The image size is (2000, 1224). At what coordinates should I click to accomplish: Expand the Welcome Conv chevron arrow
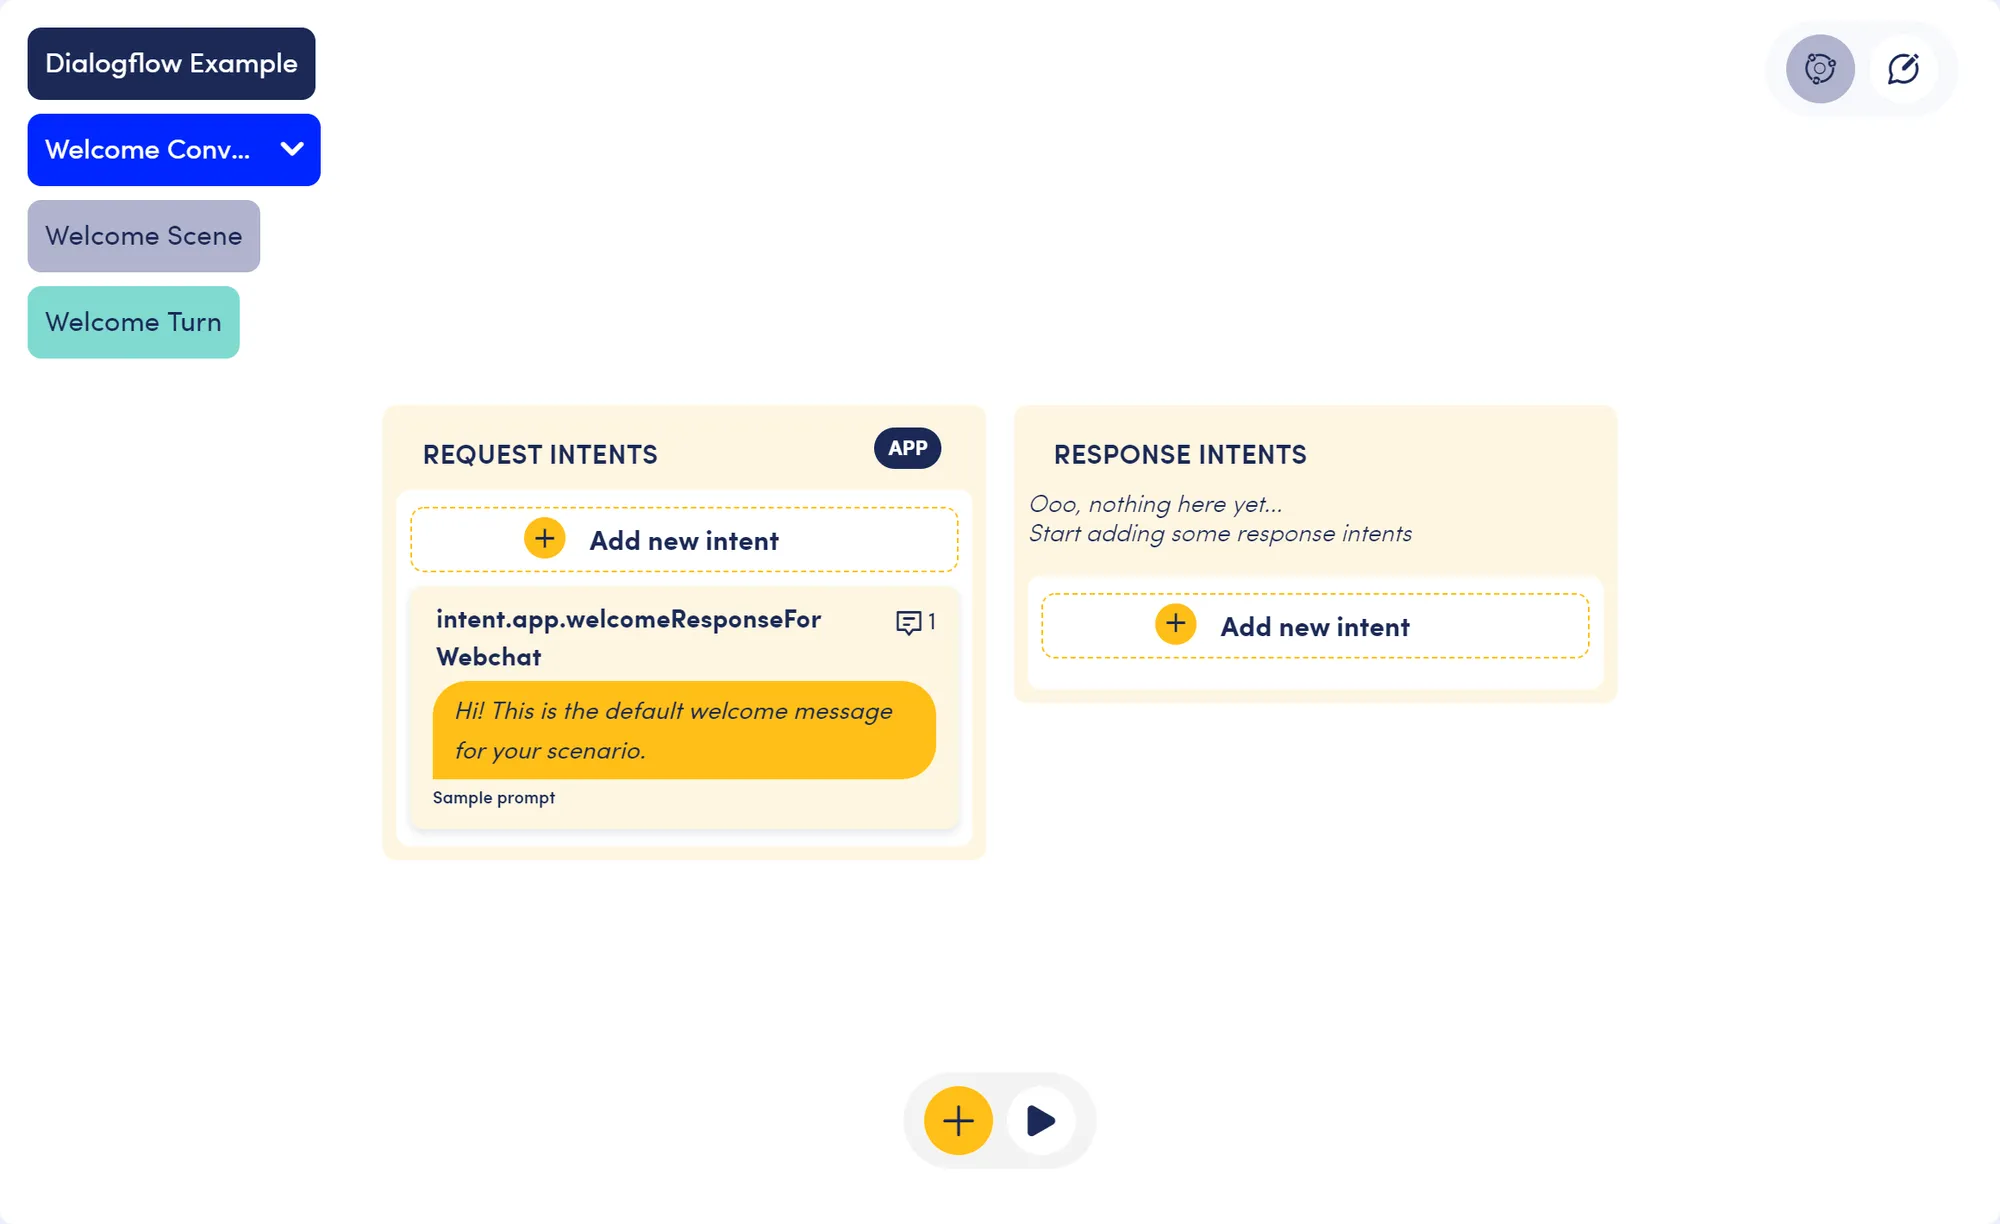click(292, 149)
